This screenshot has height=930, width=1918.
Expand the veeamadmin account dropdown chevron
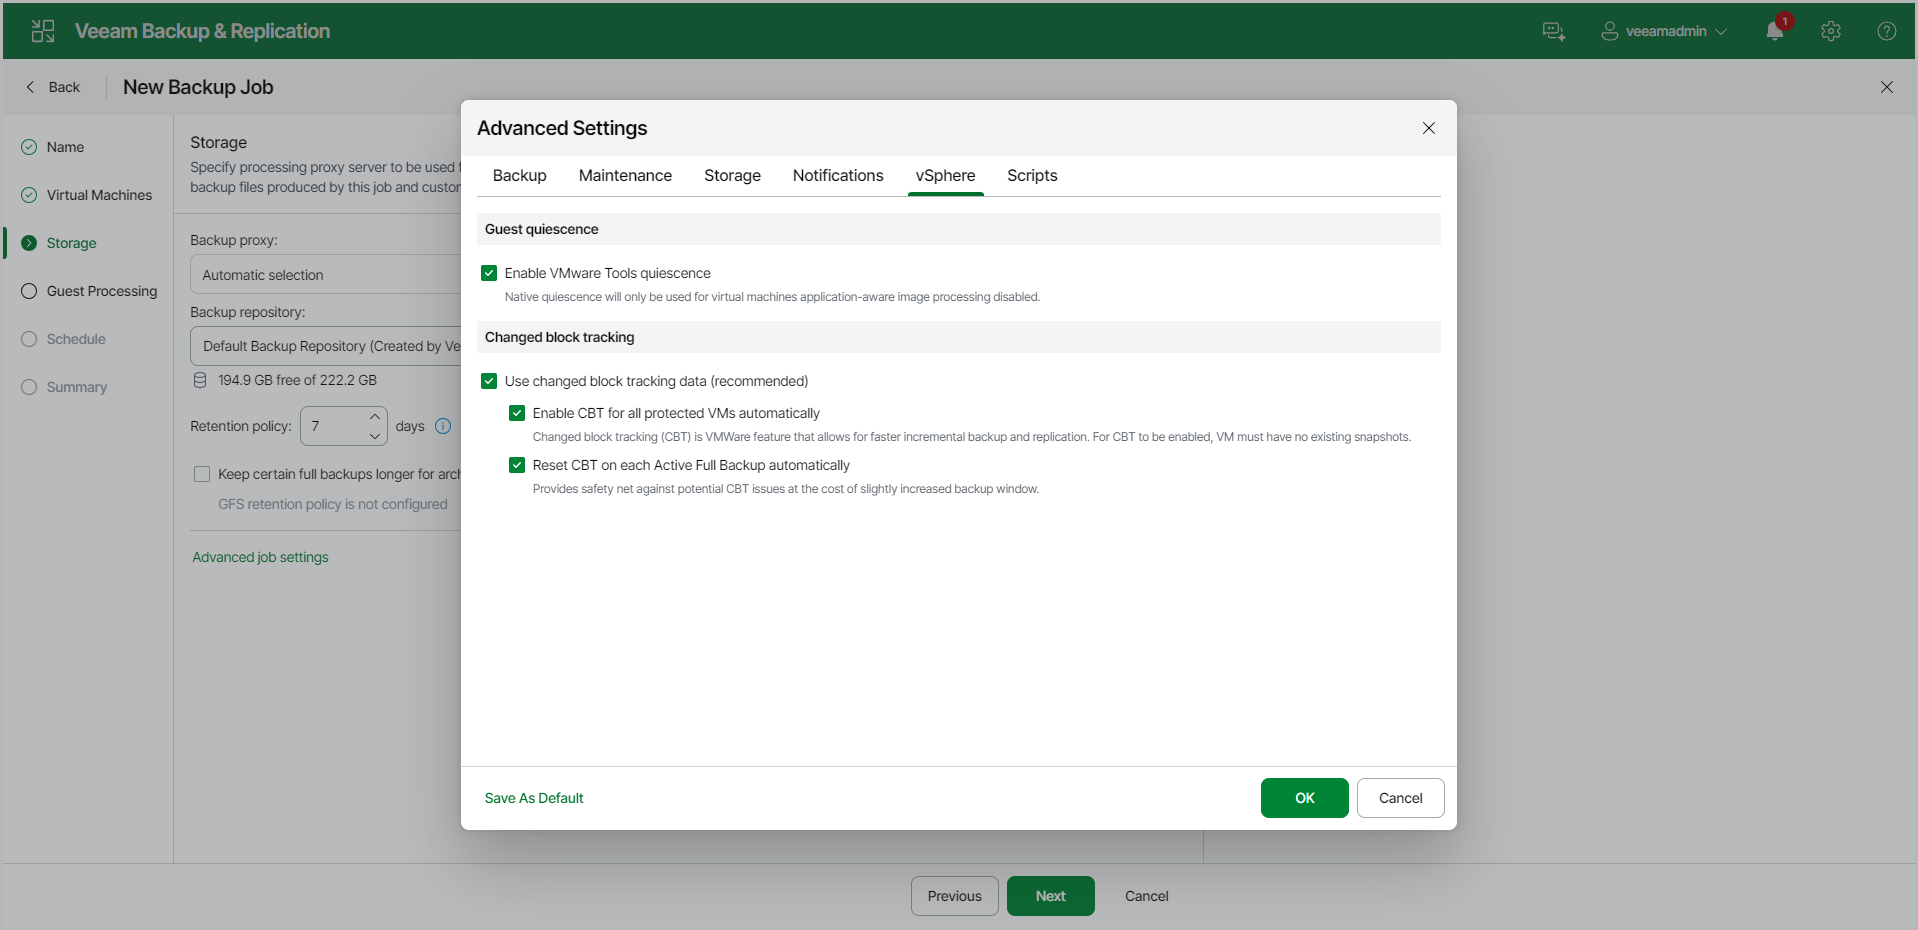coord(1721,31)
